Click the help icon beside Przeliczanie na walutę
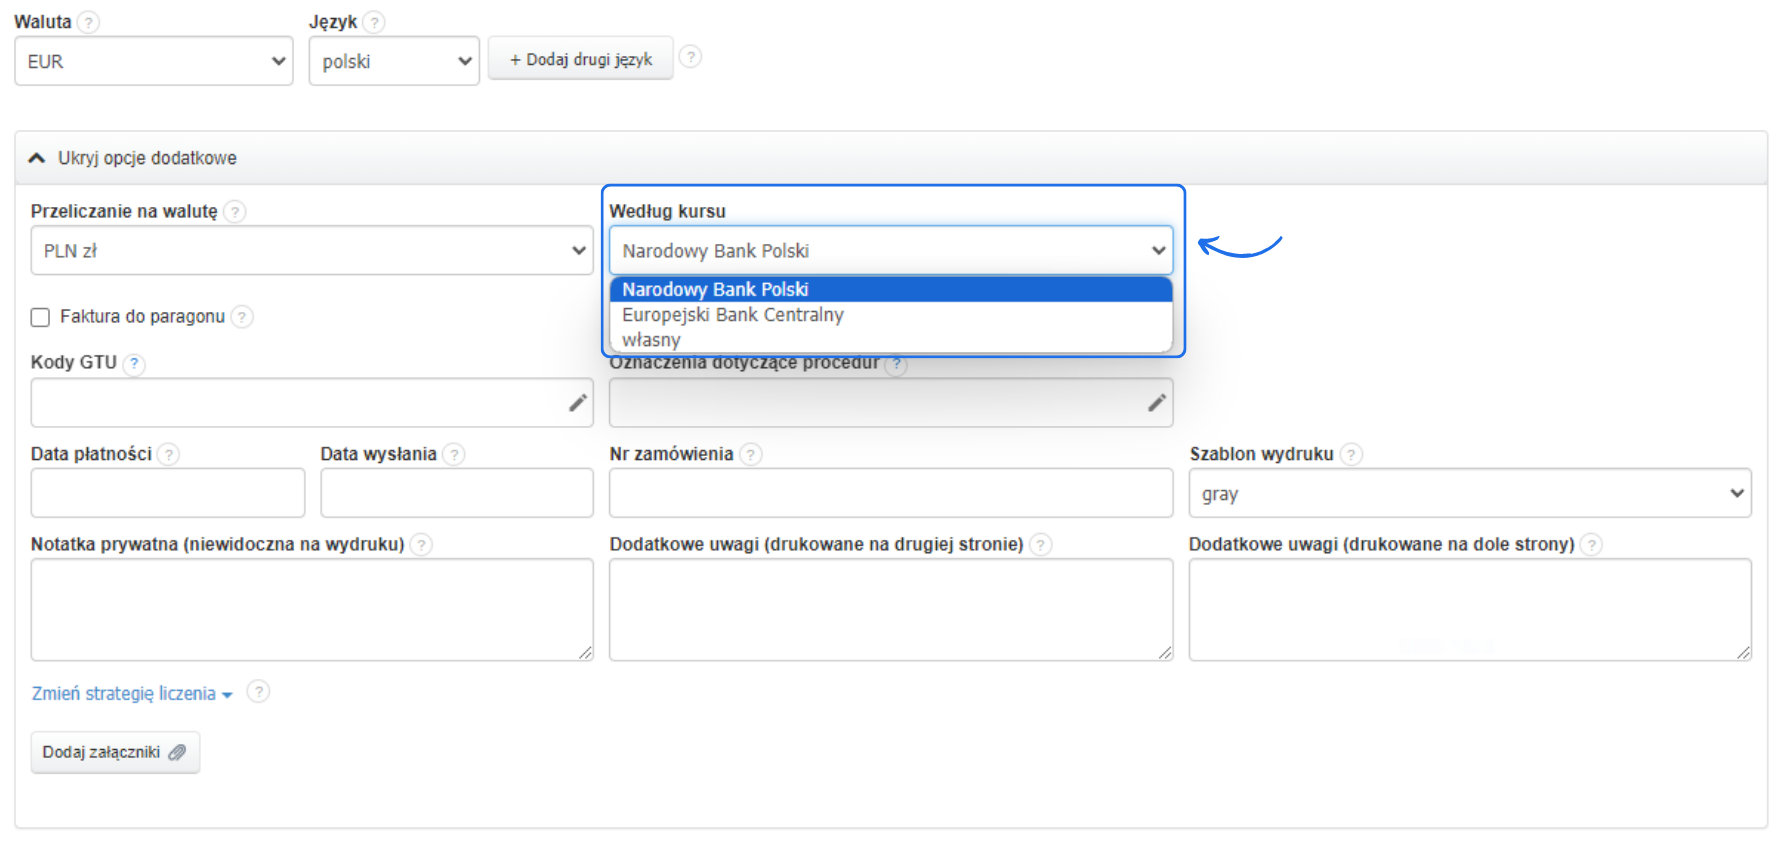 [x=235, y=212]
